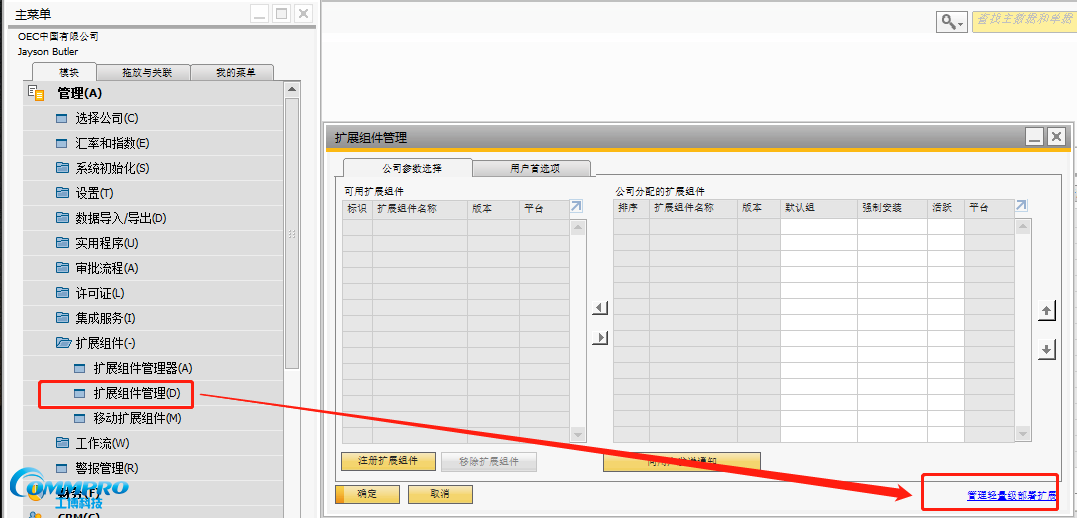Select 移动扩展组件(M) in the menu
1077x518 pixels.
(x=137, y=418)
